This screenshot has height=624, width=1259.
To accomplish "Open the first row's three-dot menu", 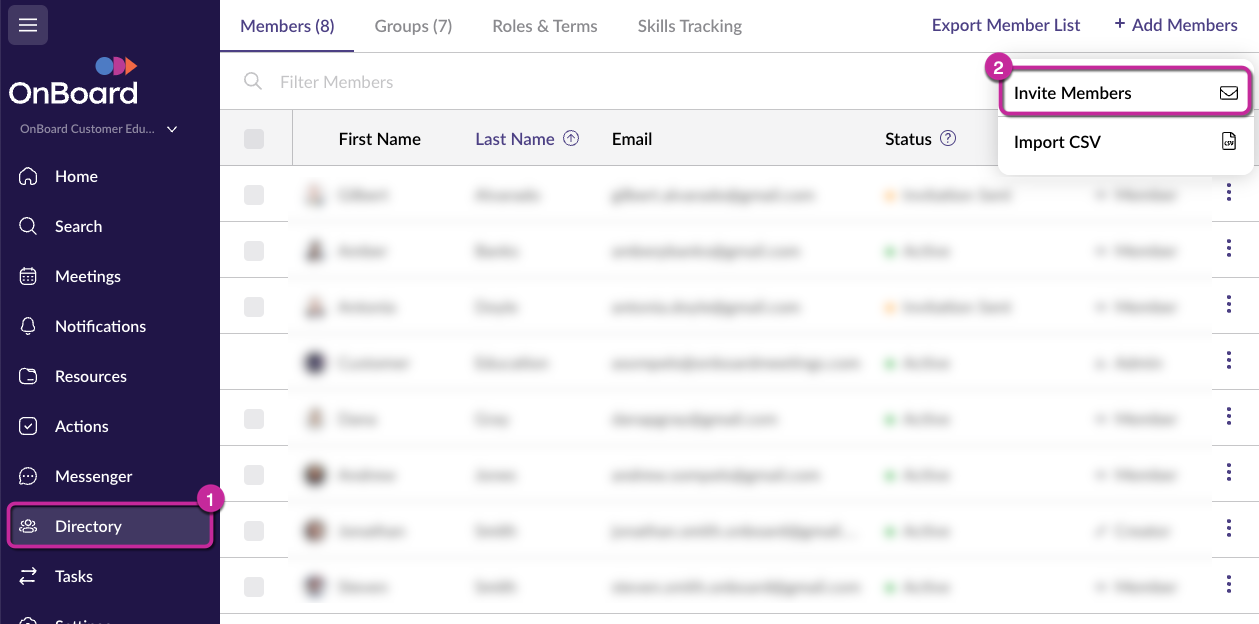I will coord(1229,195).
